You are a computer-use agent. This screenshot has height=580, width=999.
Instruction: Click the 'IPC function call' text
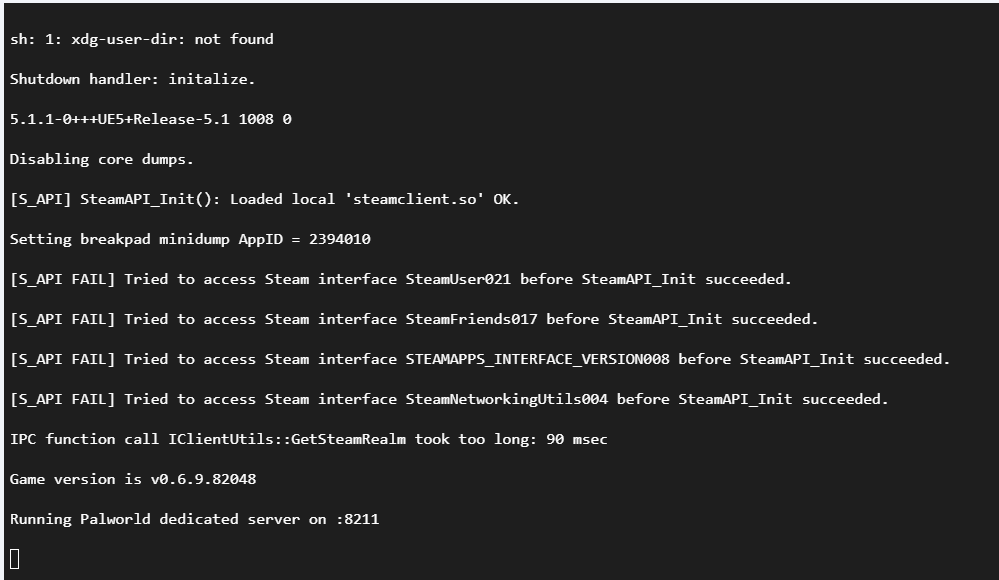point(80,439)
